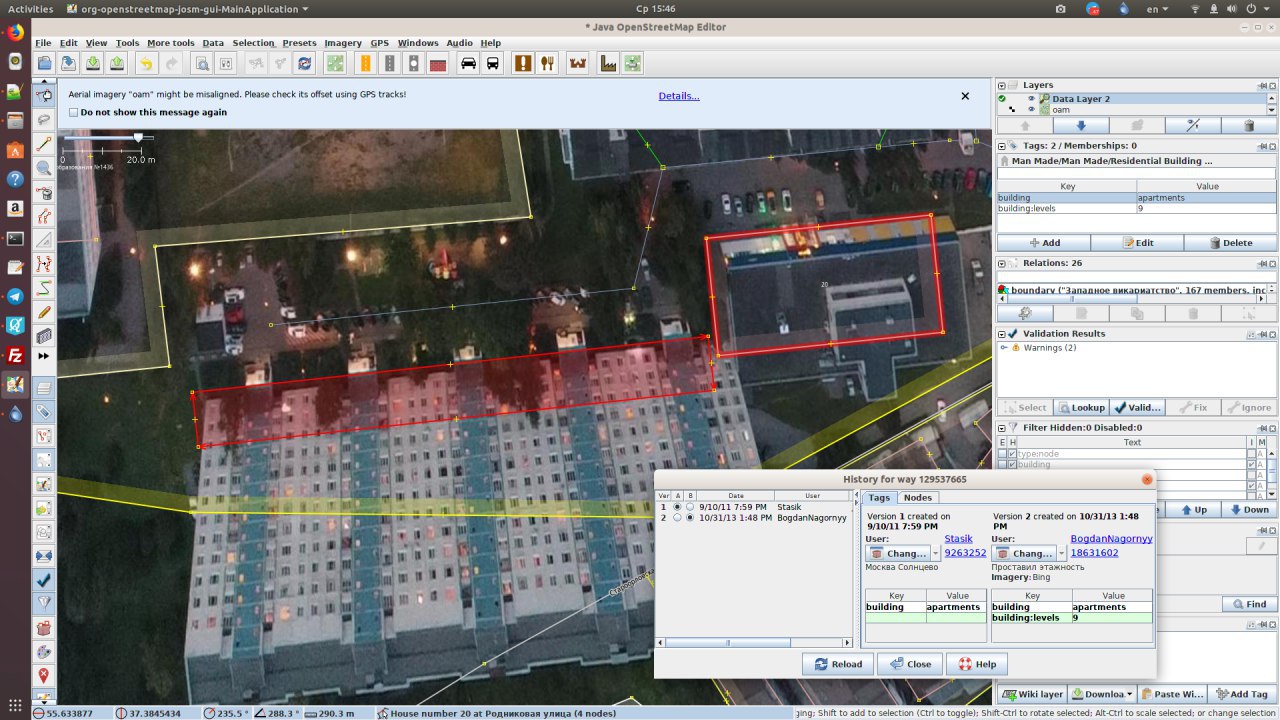Collapse the Layers panel arrow

click(x=1002, y=86)
